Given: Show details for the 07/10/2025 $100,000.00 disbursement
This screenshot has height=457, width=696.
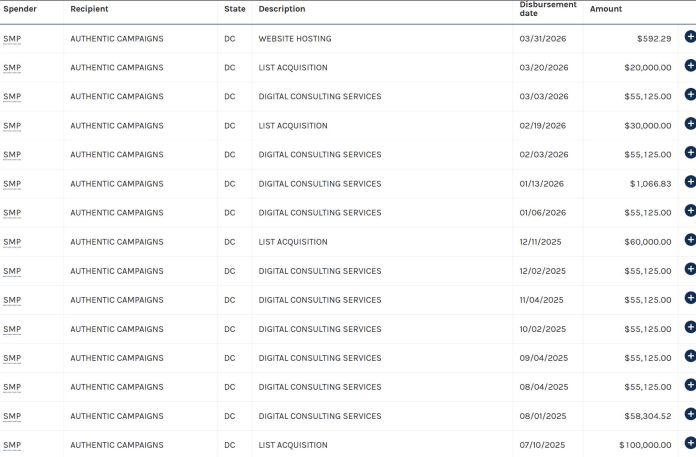Looking at the screenshot, I should tap(690, 443).
